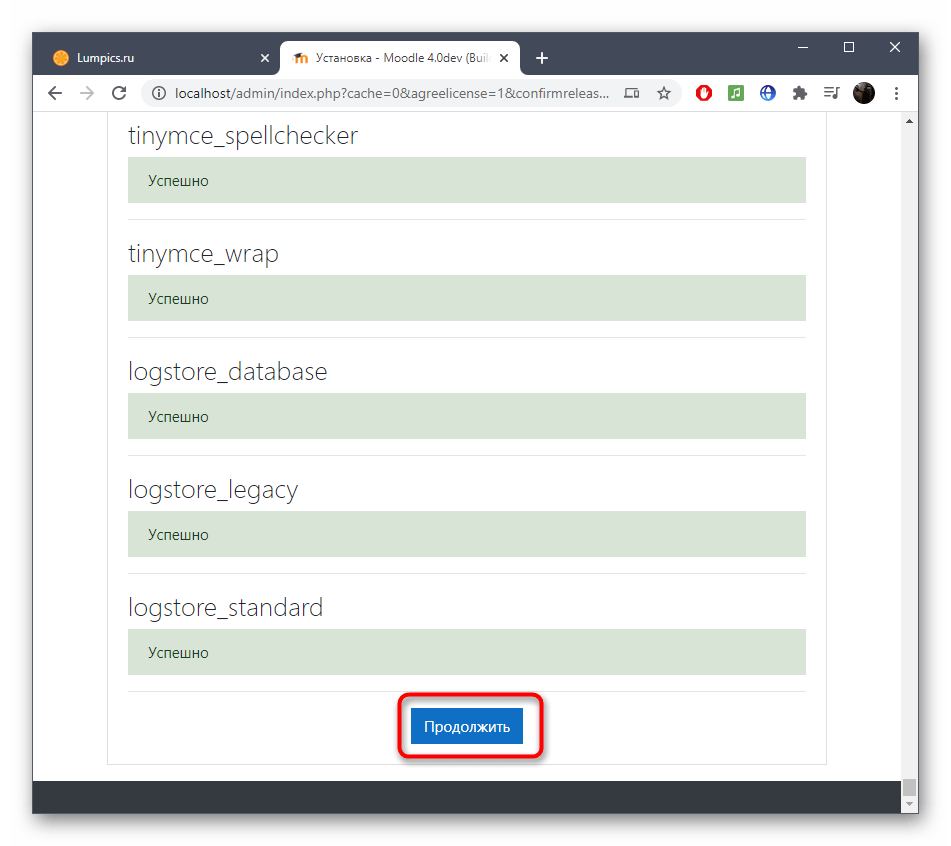Click the blue Продолжить button

tap(466, 726)
